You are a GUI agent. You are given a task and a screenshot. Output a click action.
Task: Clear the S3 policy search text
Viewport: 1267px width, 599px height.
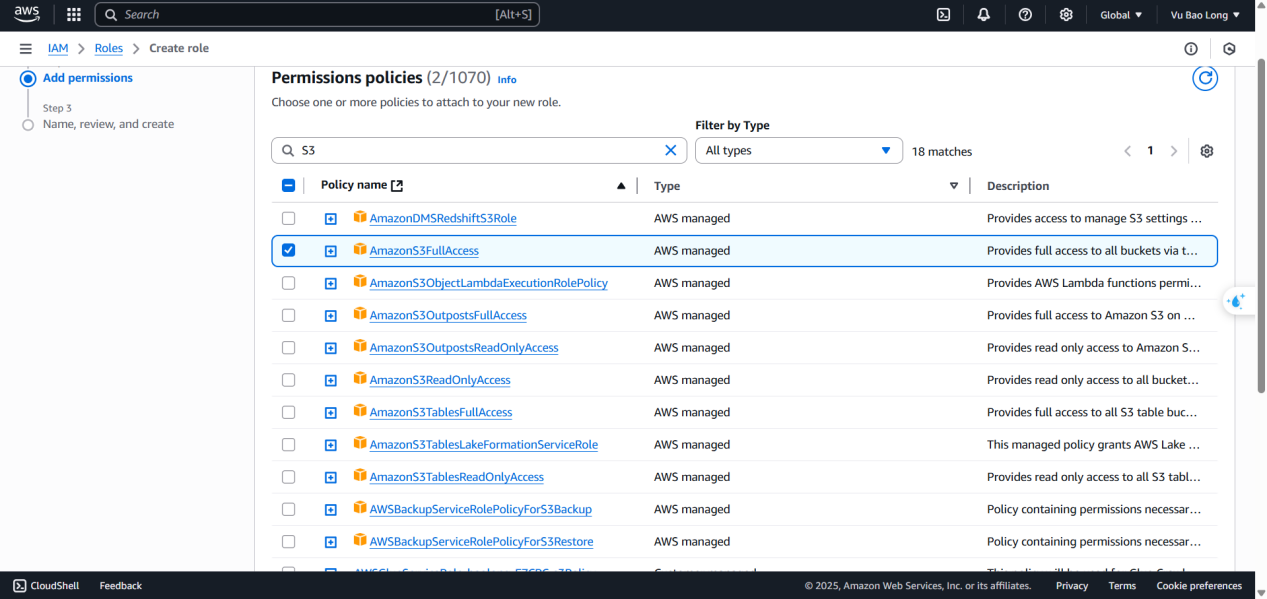671,150
